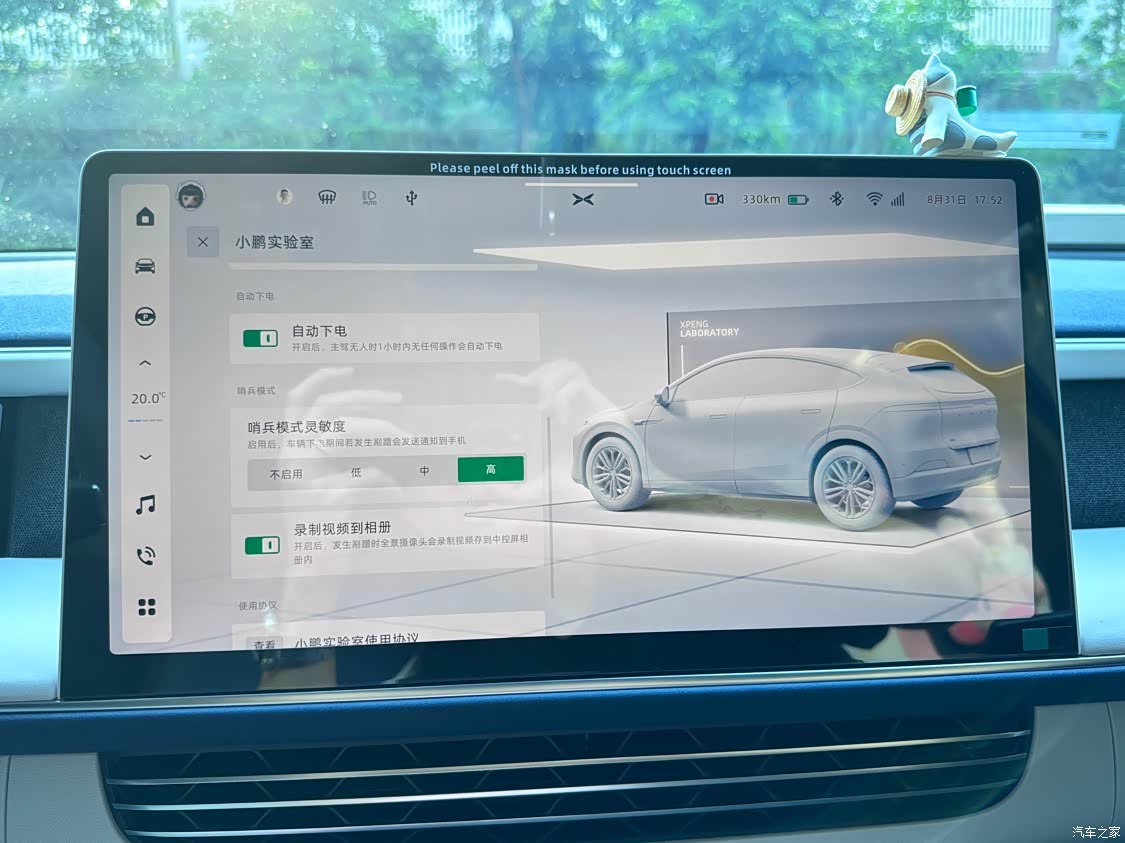Go to the Home screen in sidebar
Viewport: 1125px width, 843px height.
point(146,217)
